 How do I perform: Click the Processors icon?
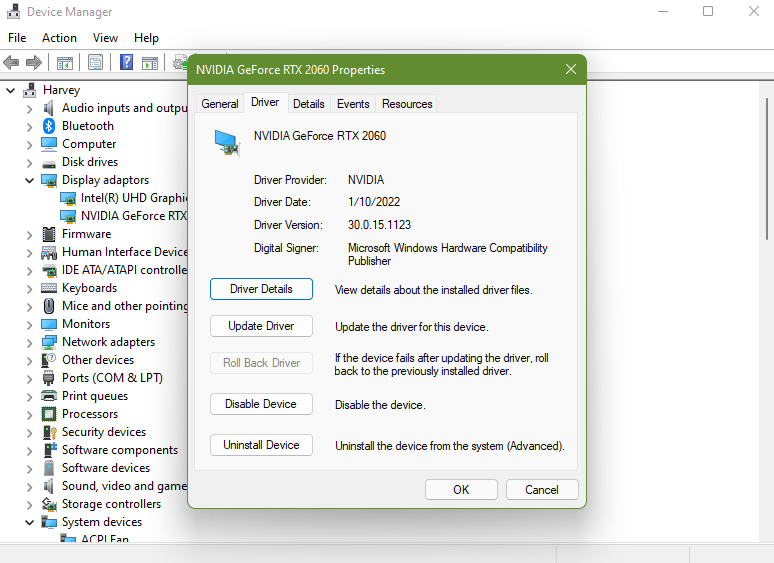49,414
